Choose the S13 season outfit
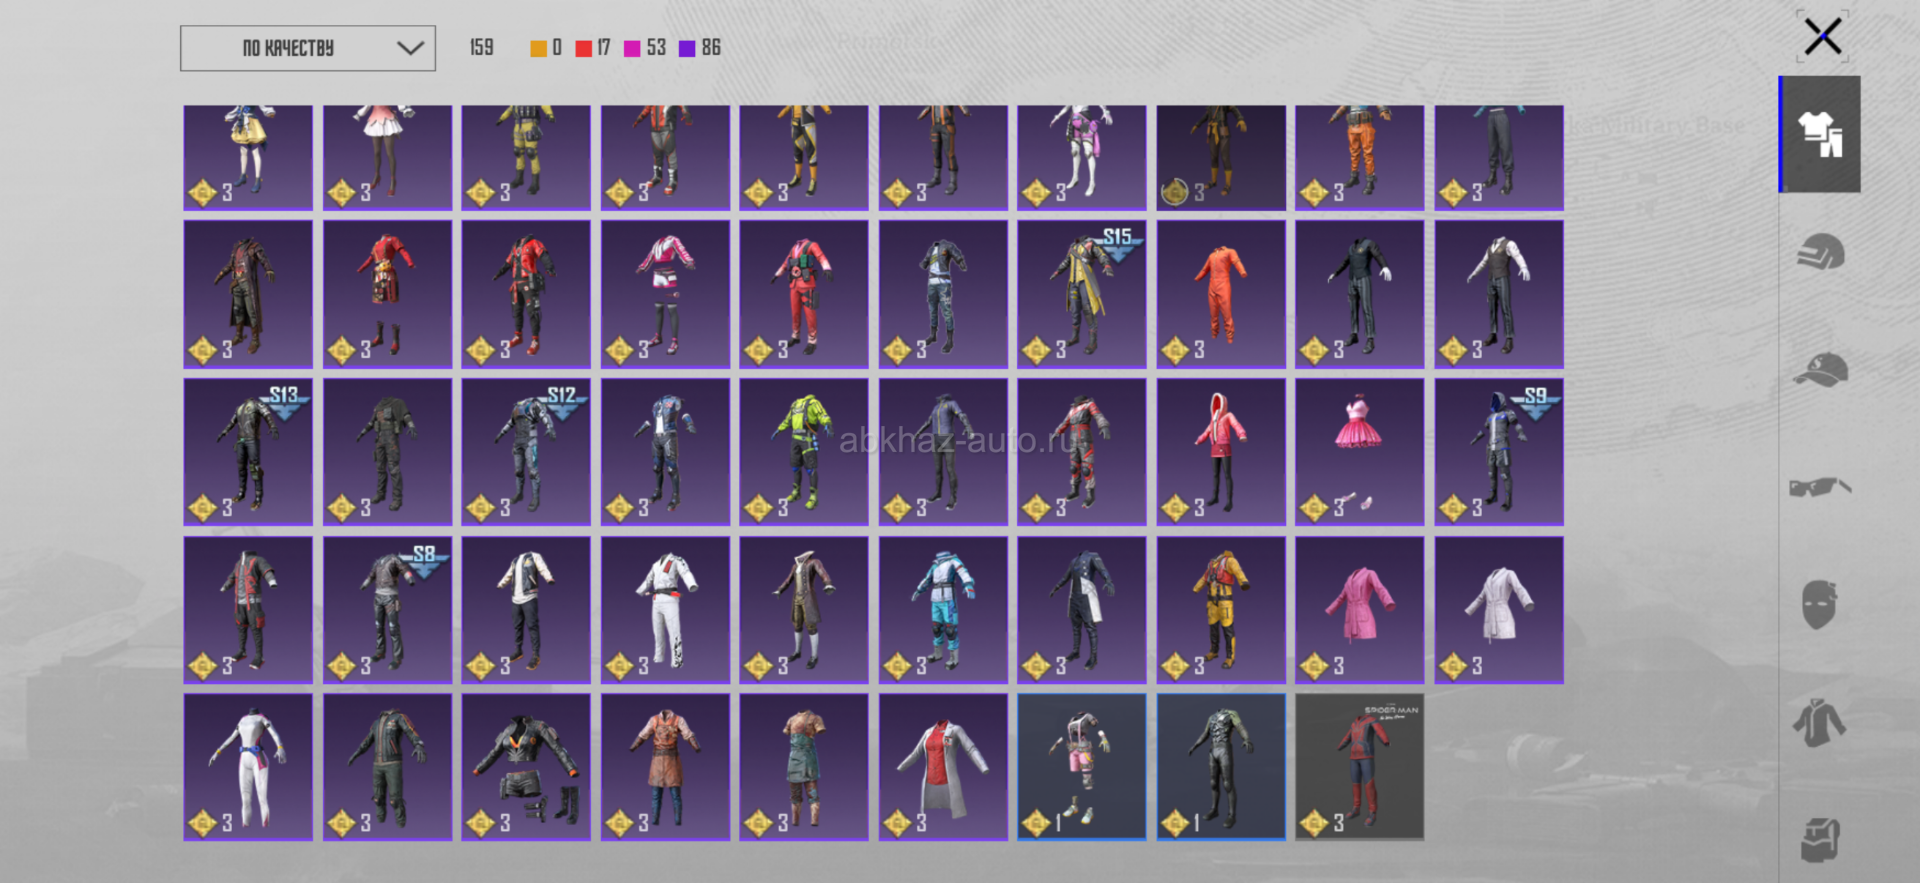 click(x=248, y=451)
